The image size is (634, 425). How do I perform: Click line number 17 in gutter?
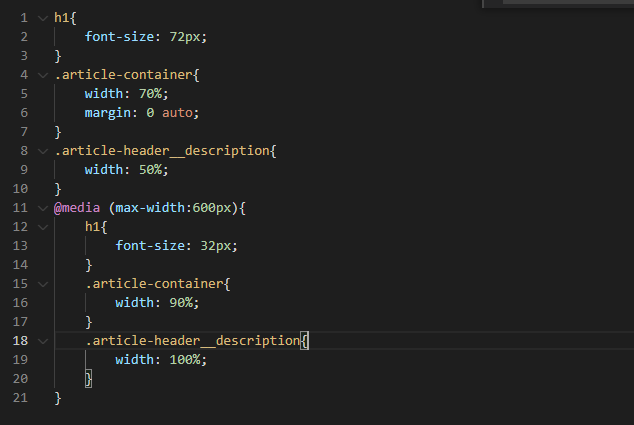coord(20,322)
